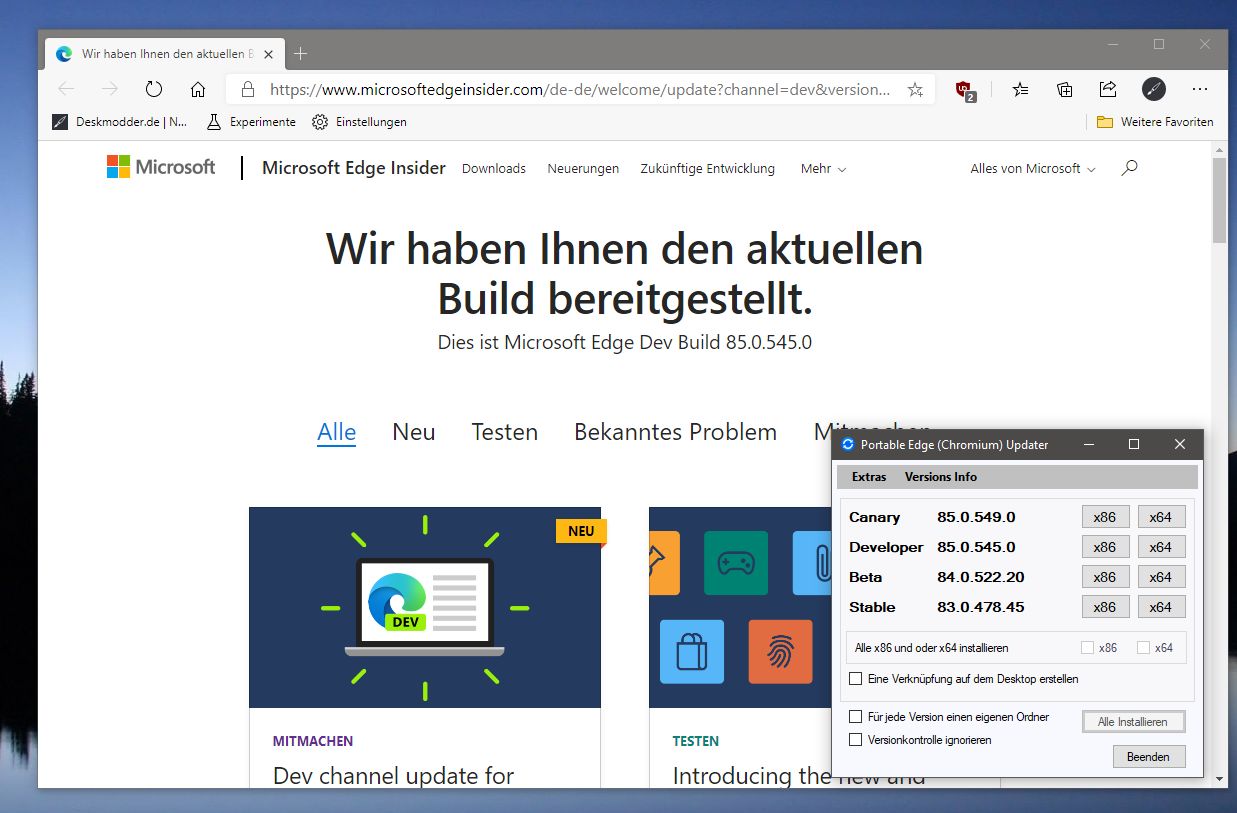The image size is (1237, 813).
Task: Install Stable x64 version
Action: (1161, 607)
